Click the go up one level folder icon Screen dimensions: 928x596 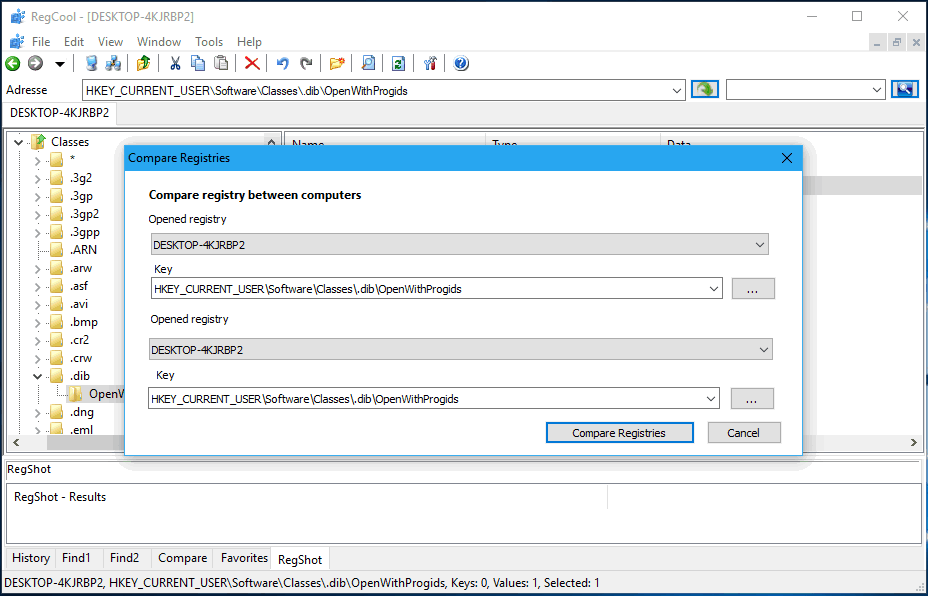pyautogui.click(x=143, y=63)
